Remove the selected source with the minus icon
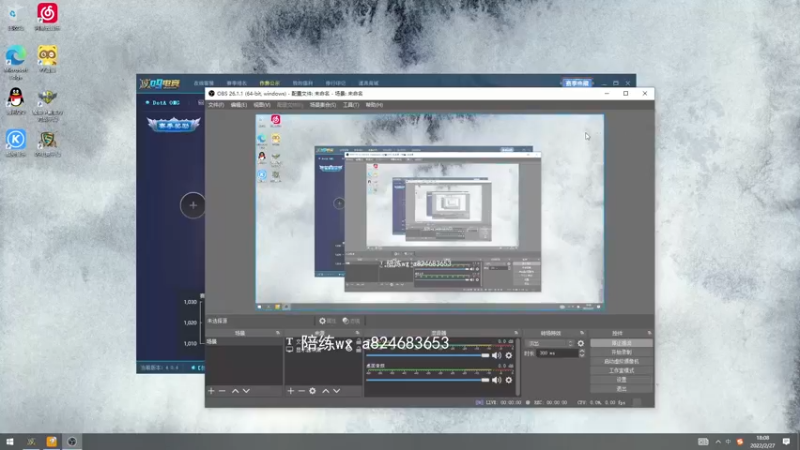Viewport: 800px width, 450px height. (x=301, y=391)
